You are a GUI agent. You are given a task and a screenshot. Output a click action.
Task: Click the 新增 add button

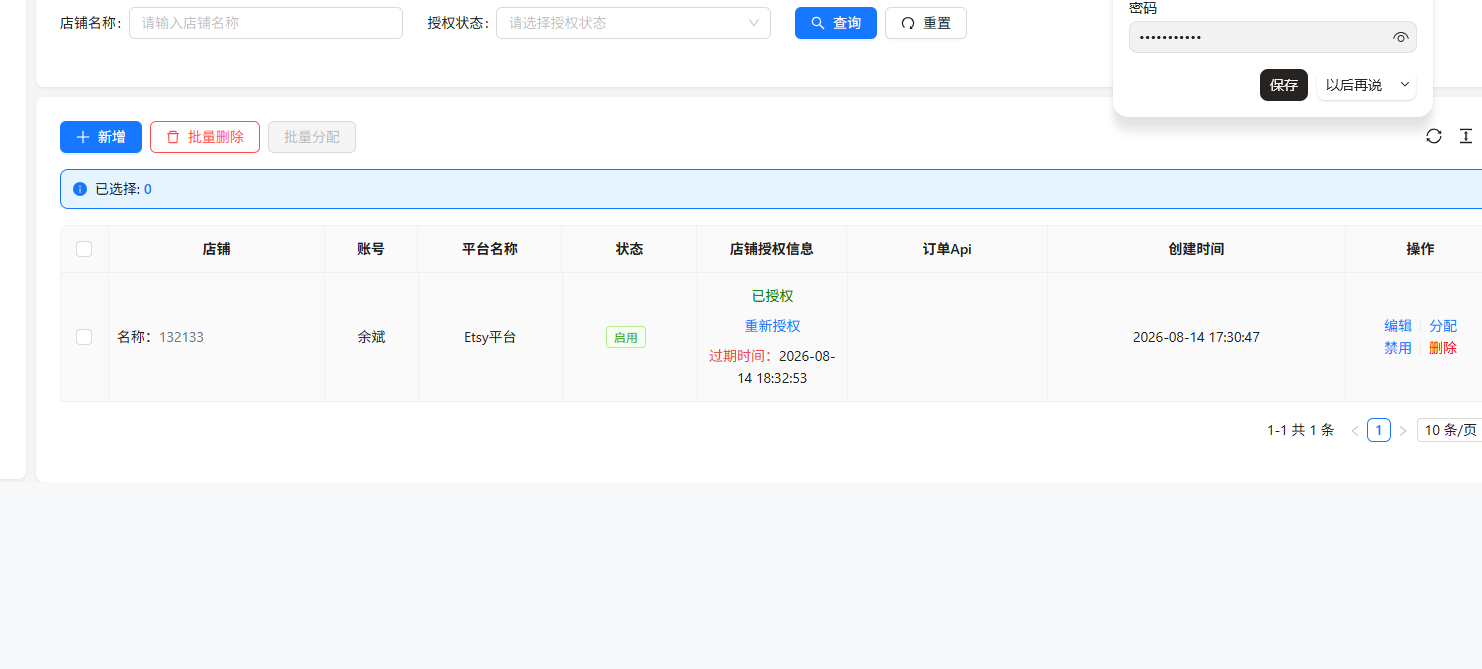click(101, 137)
